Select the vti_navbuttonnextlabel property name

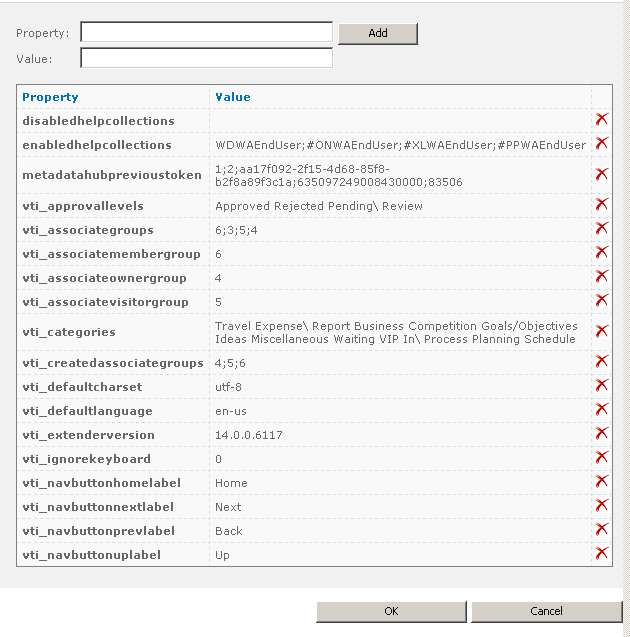(x=98, y=507)
